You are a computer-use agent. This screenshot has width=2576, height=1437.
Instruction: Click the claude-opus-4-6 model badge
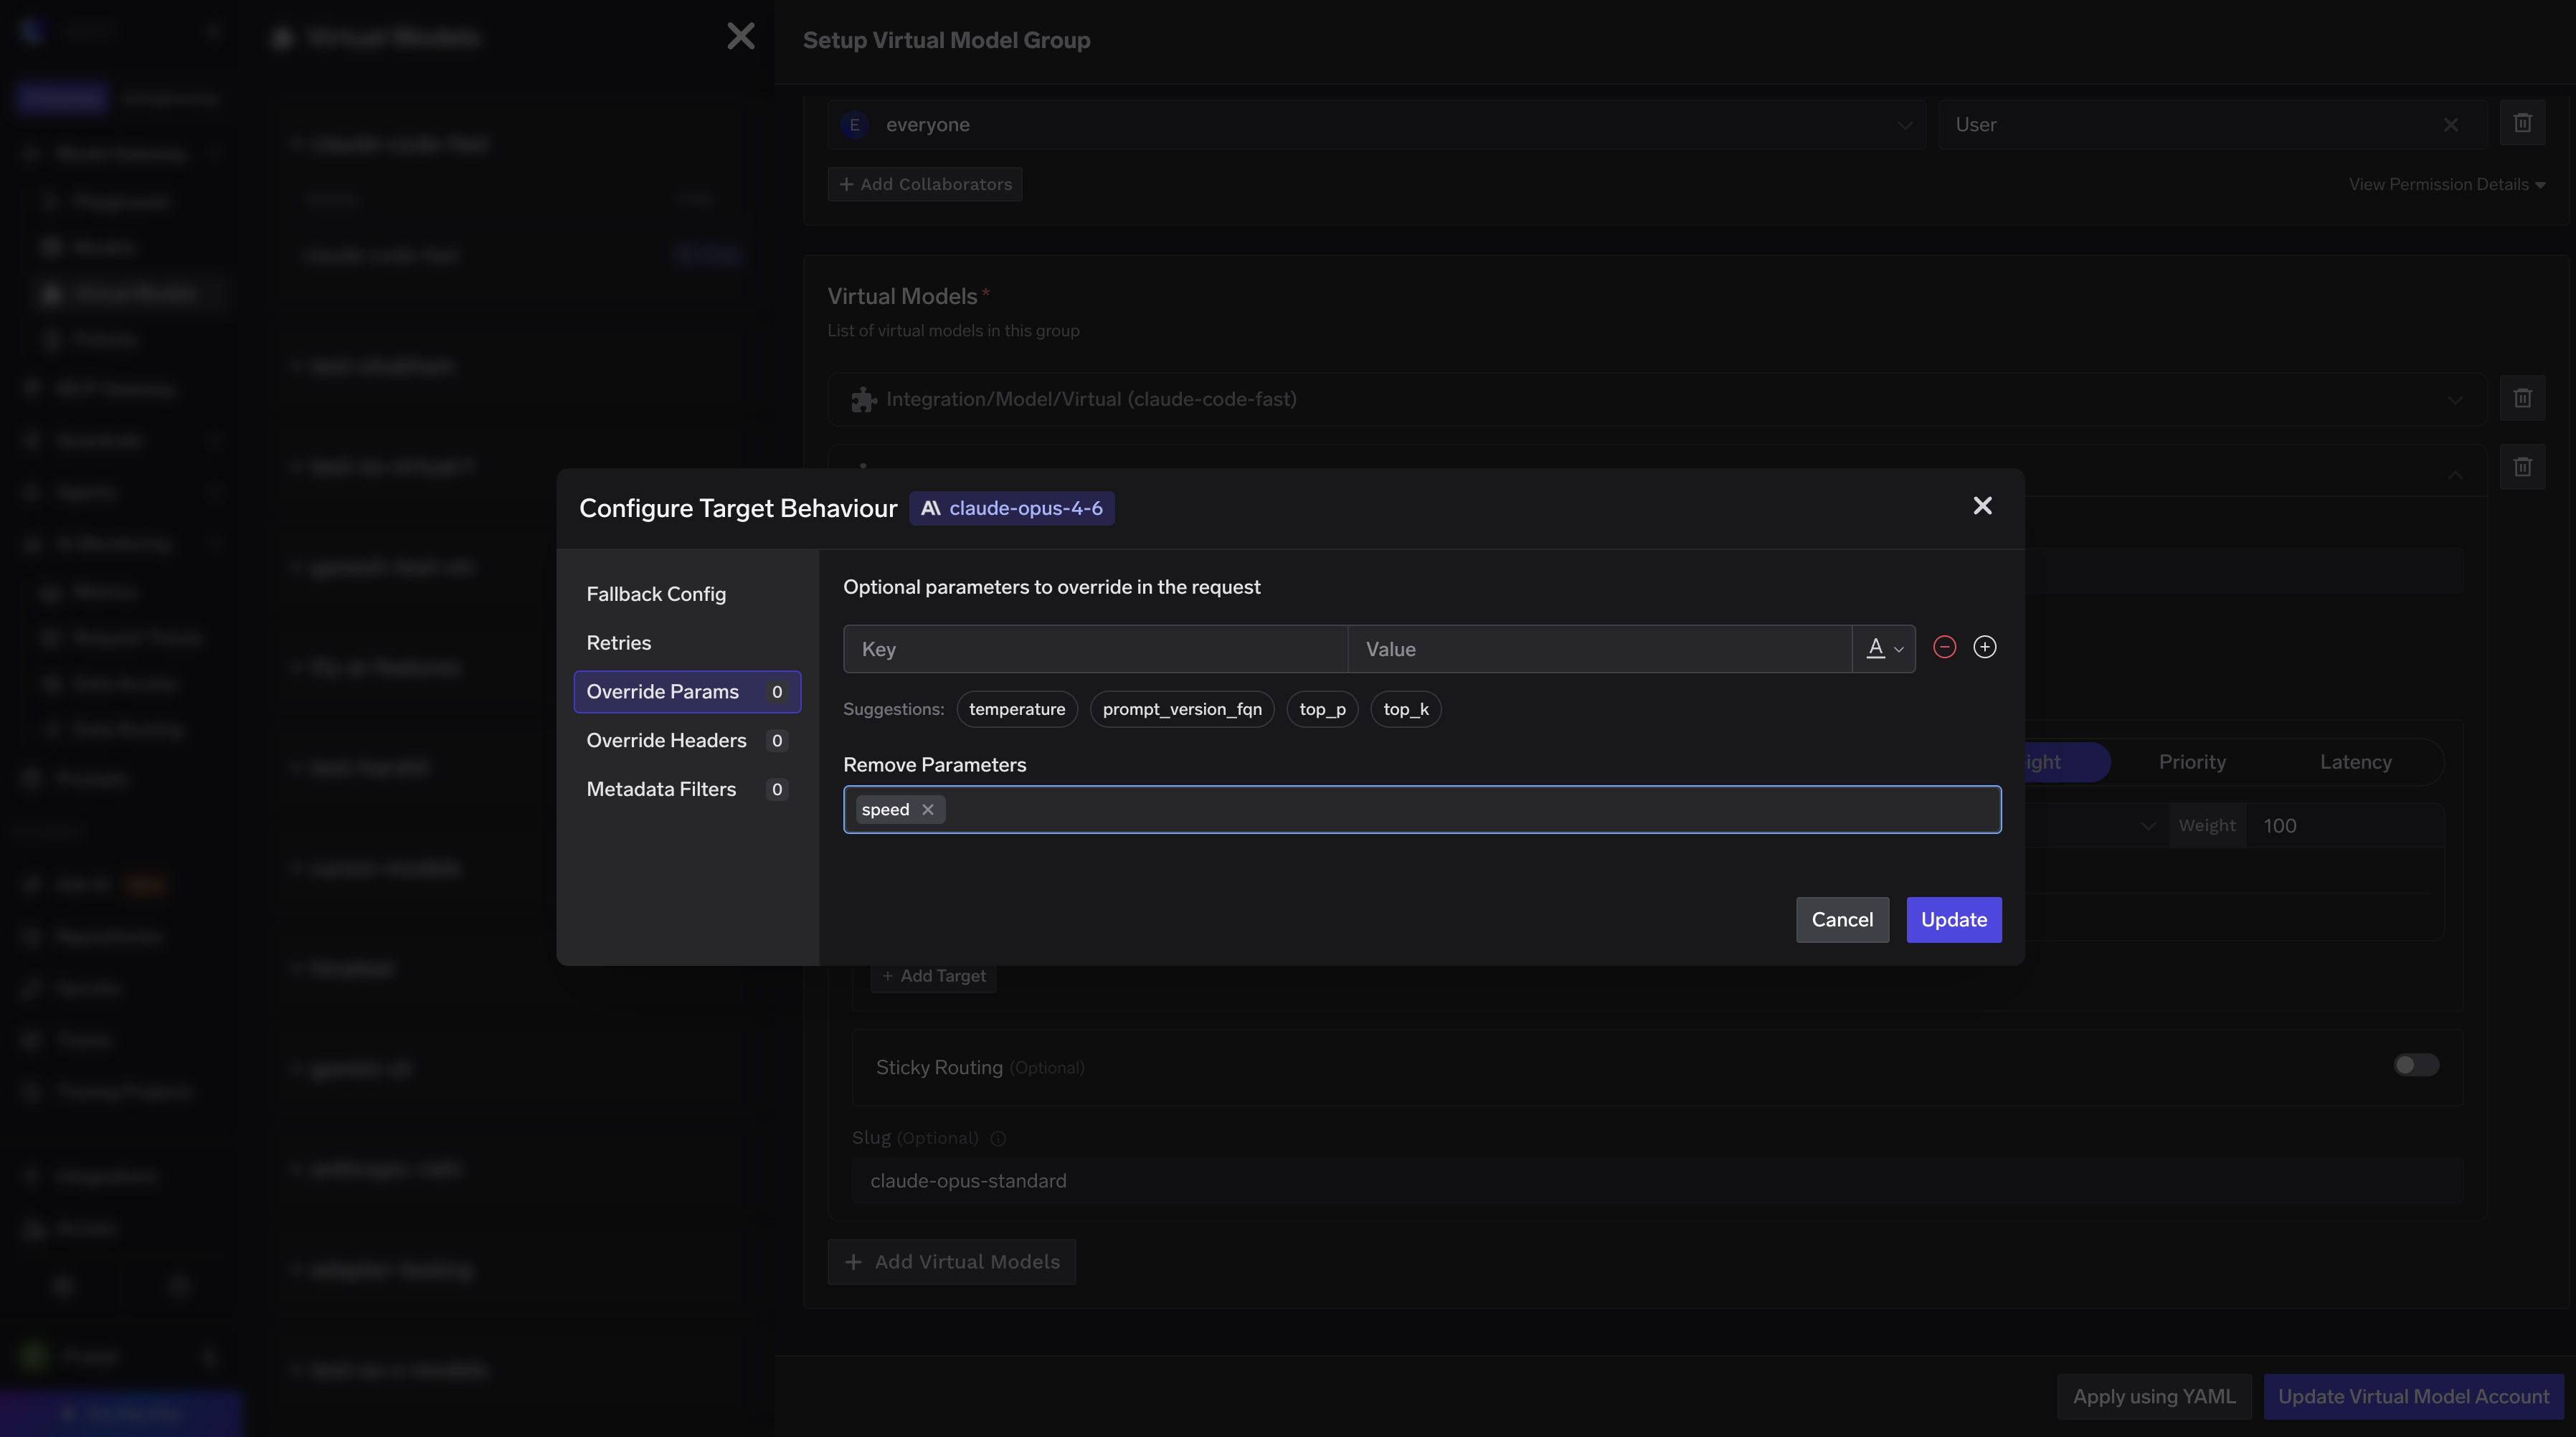[x=1012, y=508]
